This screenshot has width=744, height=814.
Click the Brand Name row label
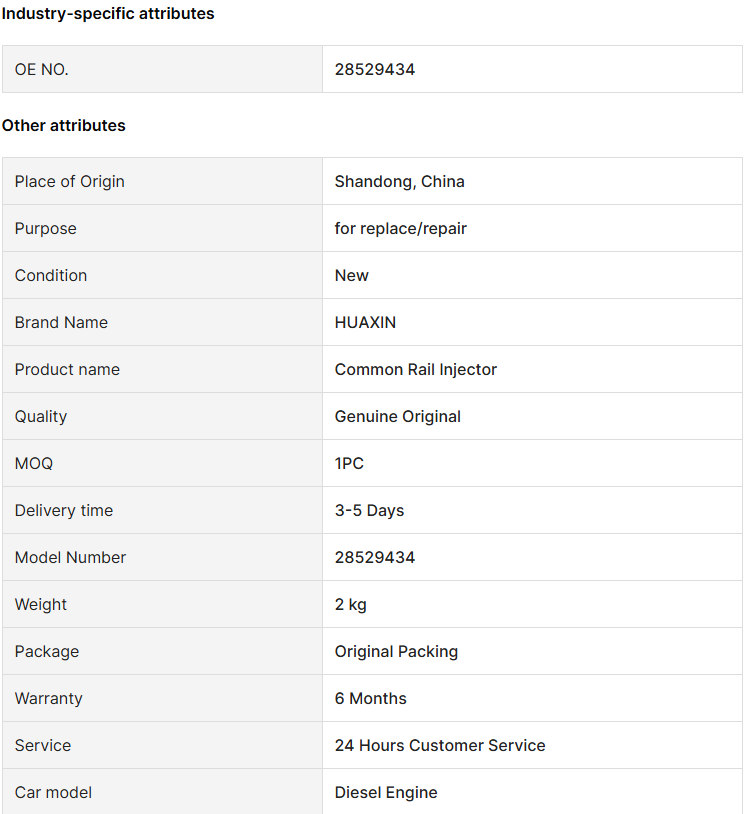coord(61,322)
